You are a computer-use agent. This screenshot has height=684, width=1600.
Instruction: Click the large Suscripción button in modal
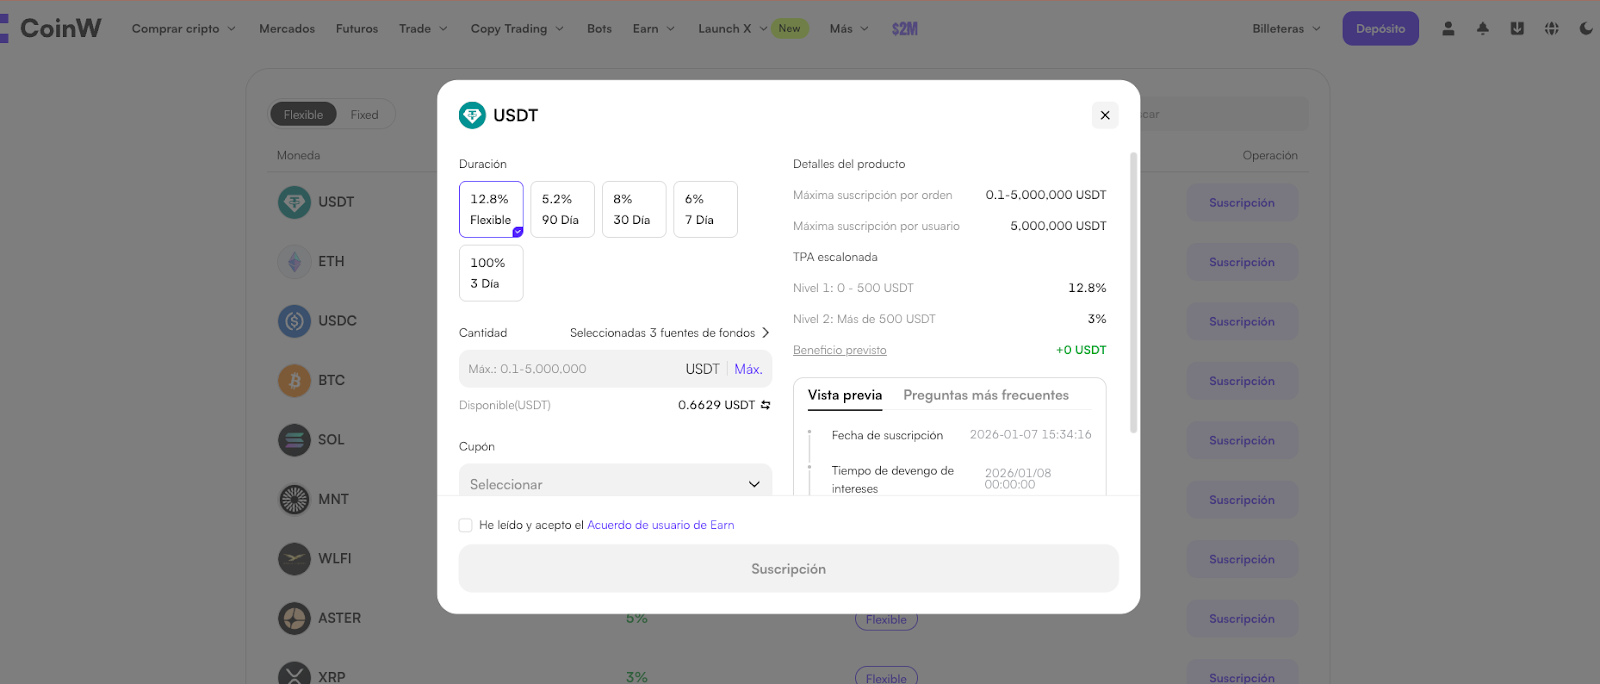pos(788,569)
